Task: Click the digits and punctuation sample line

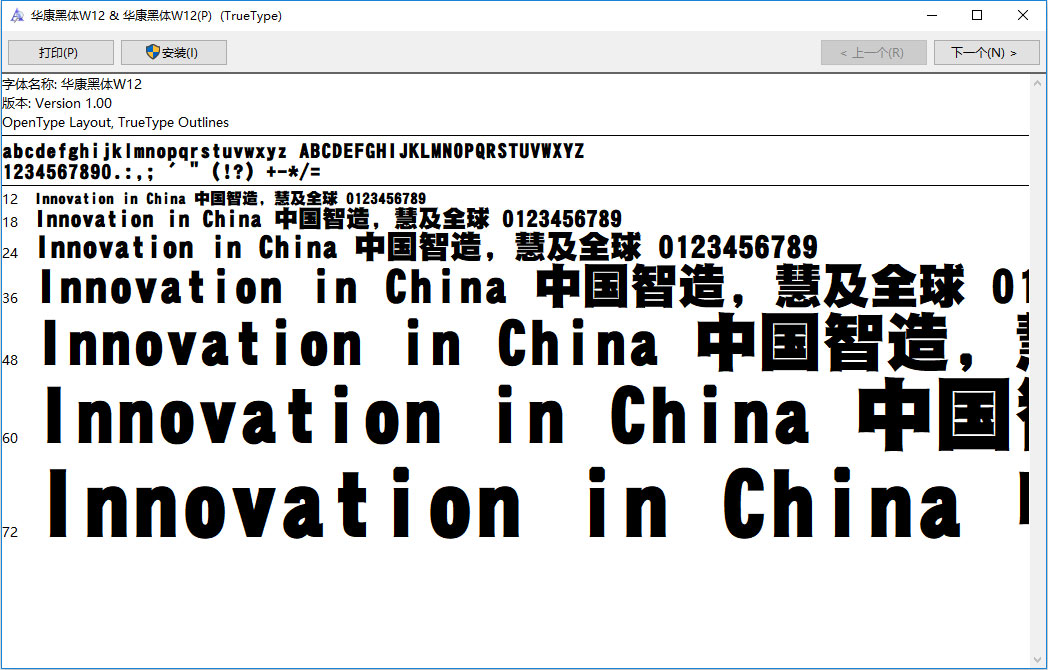Action: click(x=161, y=171)
